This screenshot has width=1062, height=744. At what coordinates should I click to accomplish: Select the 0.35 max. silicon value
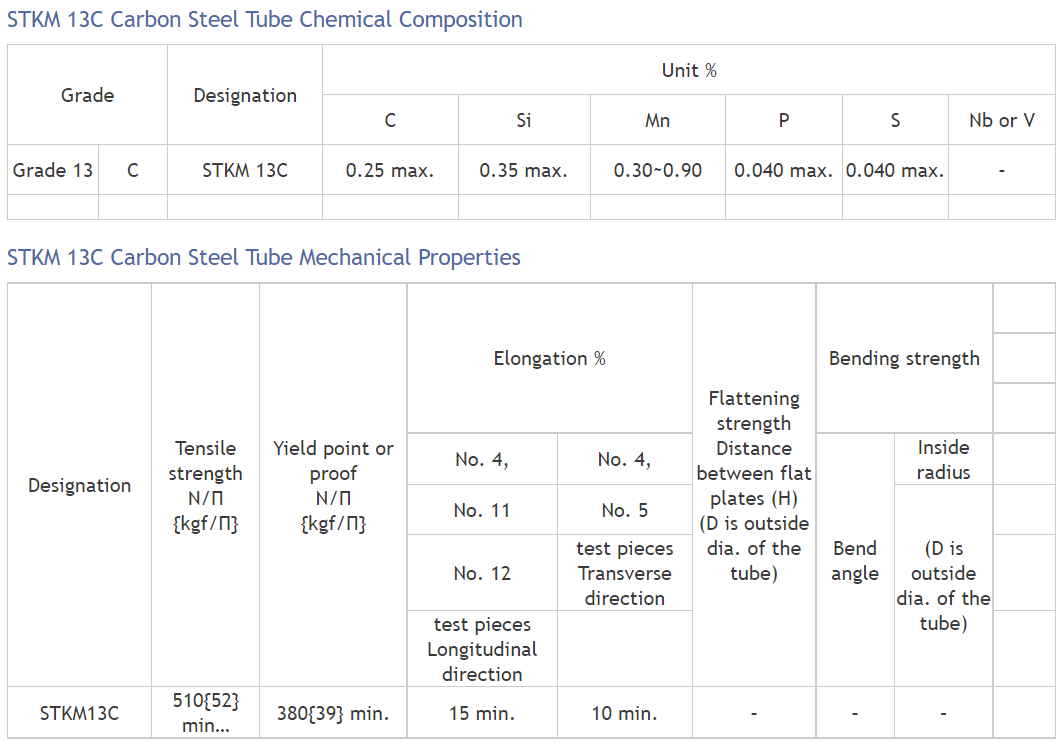pyautogui.click(x=524, y=170)
